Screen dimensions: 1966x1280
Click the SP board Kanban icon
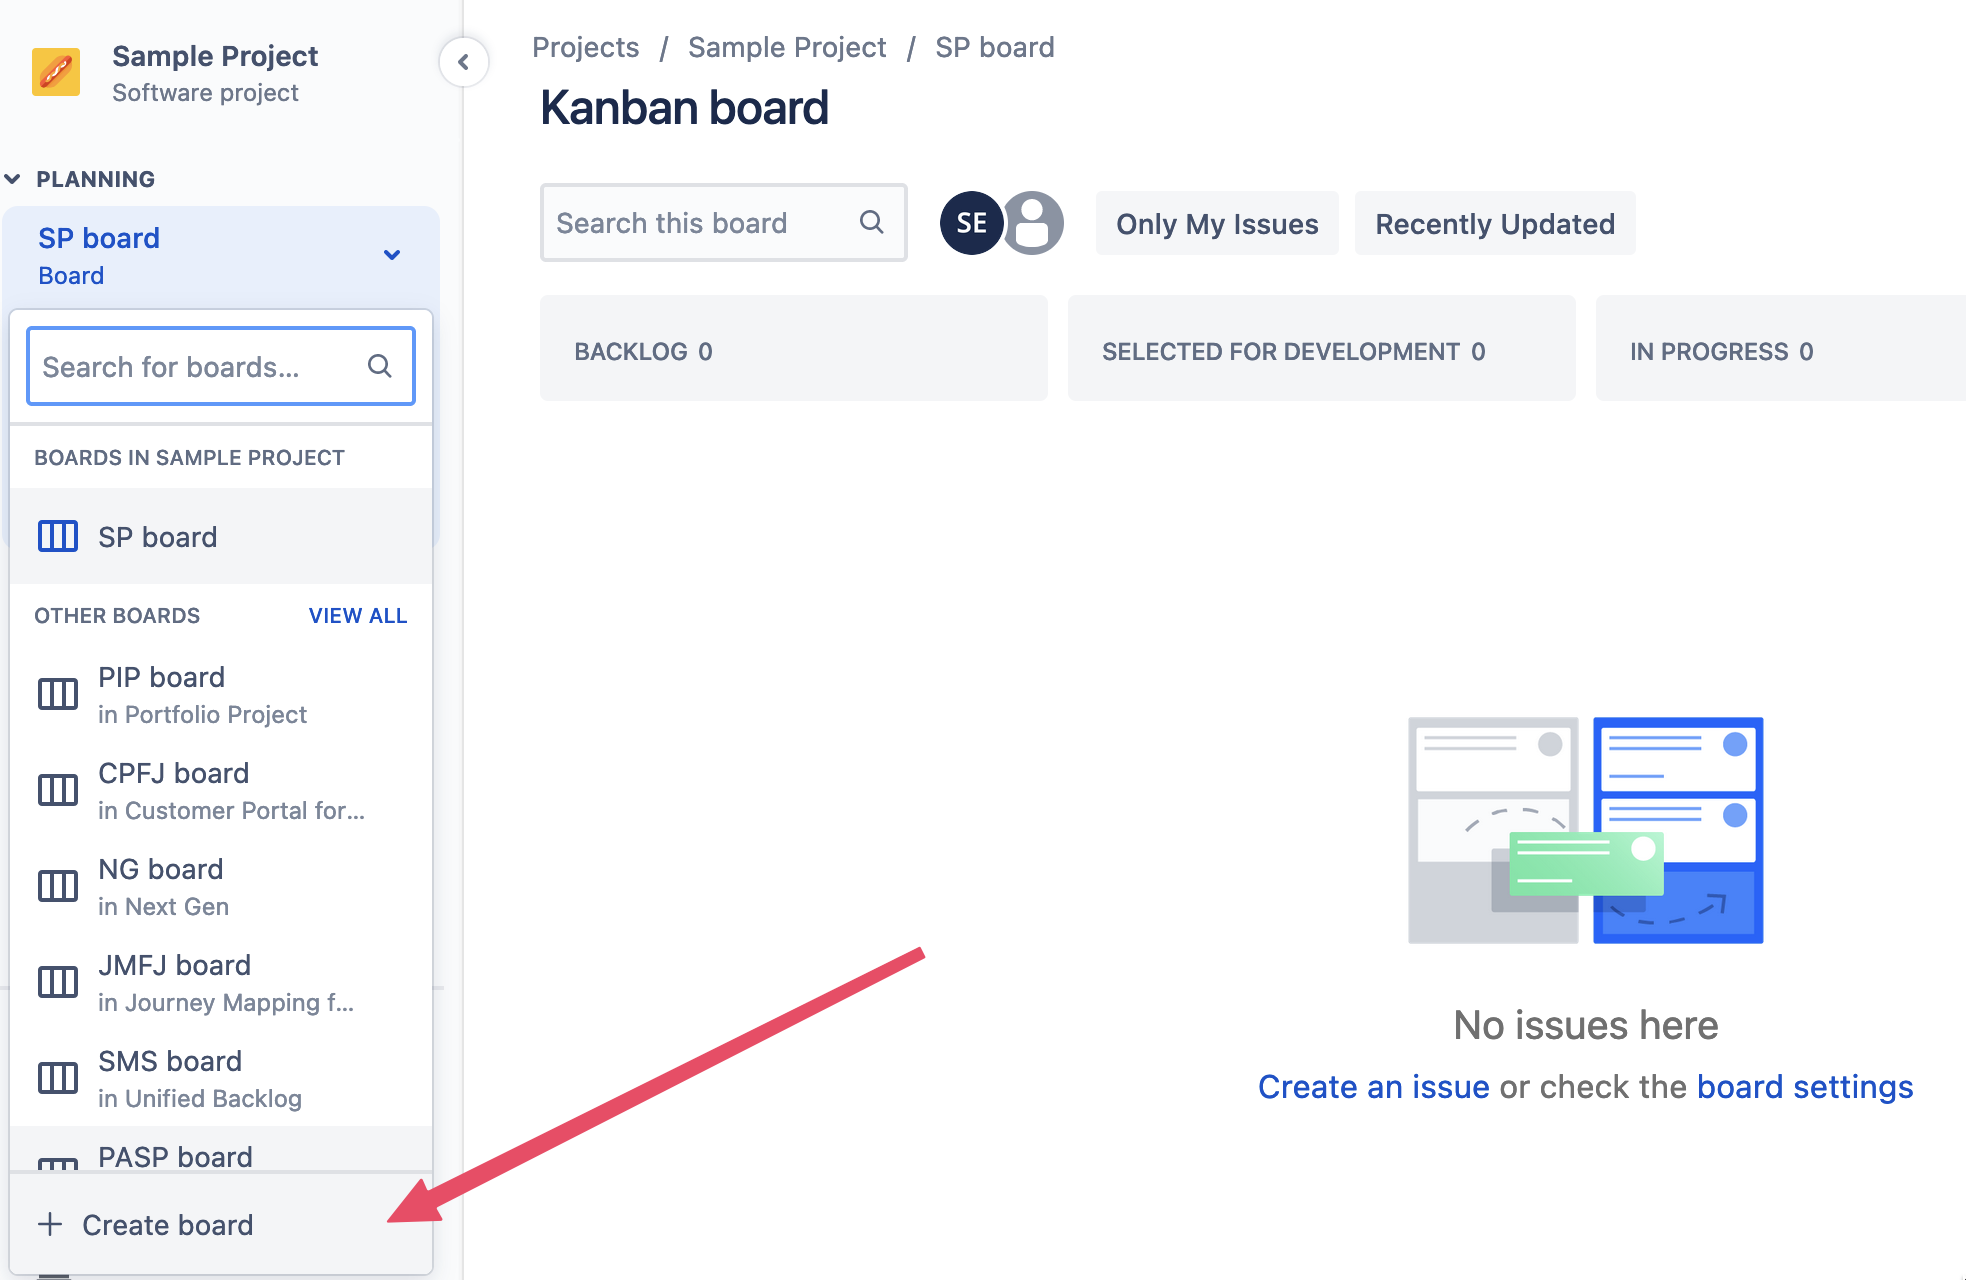57,538
